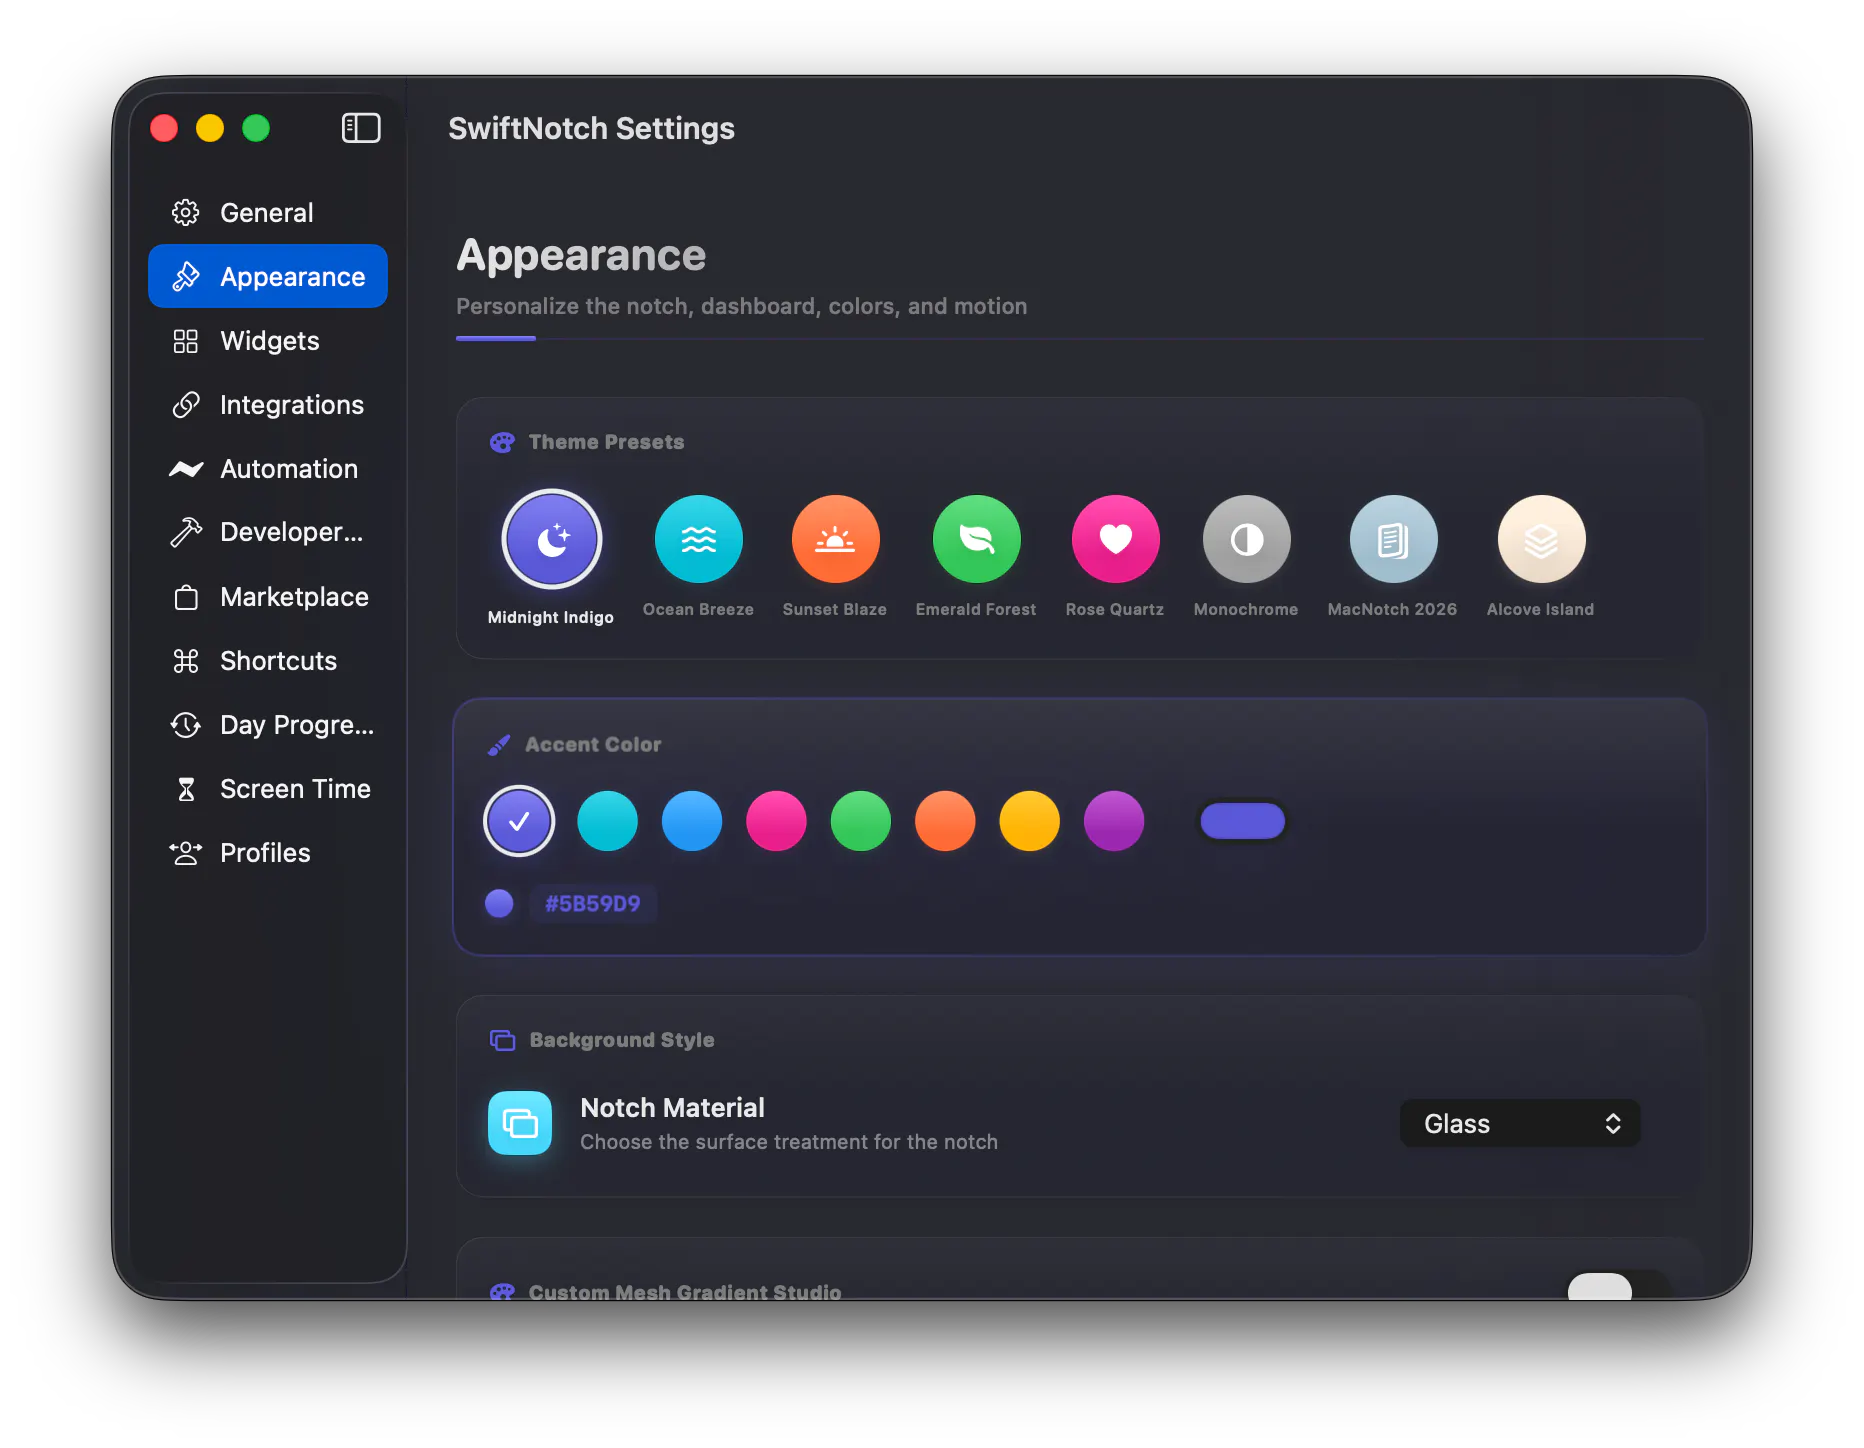Screen dimensions: 1864x1448
Task: Click the Widgets grid icon
Action: (x=186, y=341)
